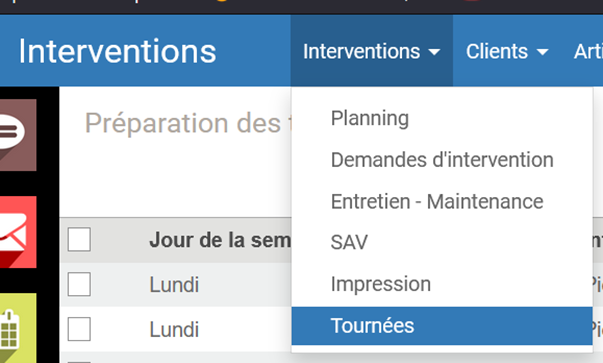Choose Demandes d'intervention menu entry
Viewport: 603px width, 363px height.
[x=442, y=160]
